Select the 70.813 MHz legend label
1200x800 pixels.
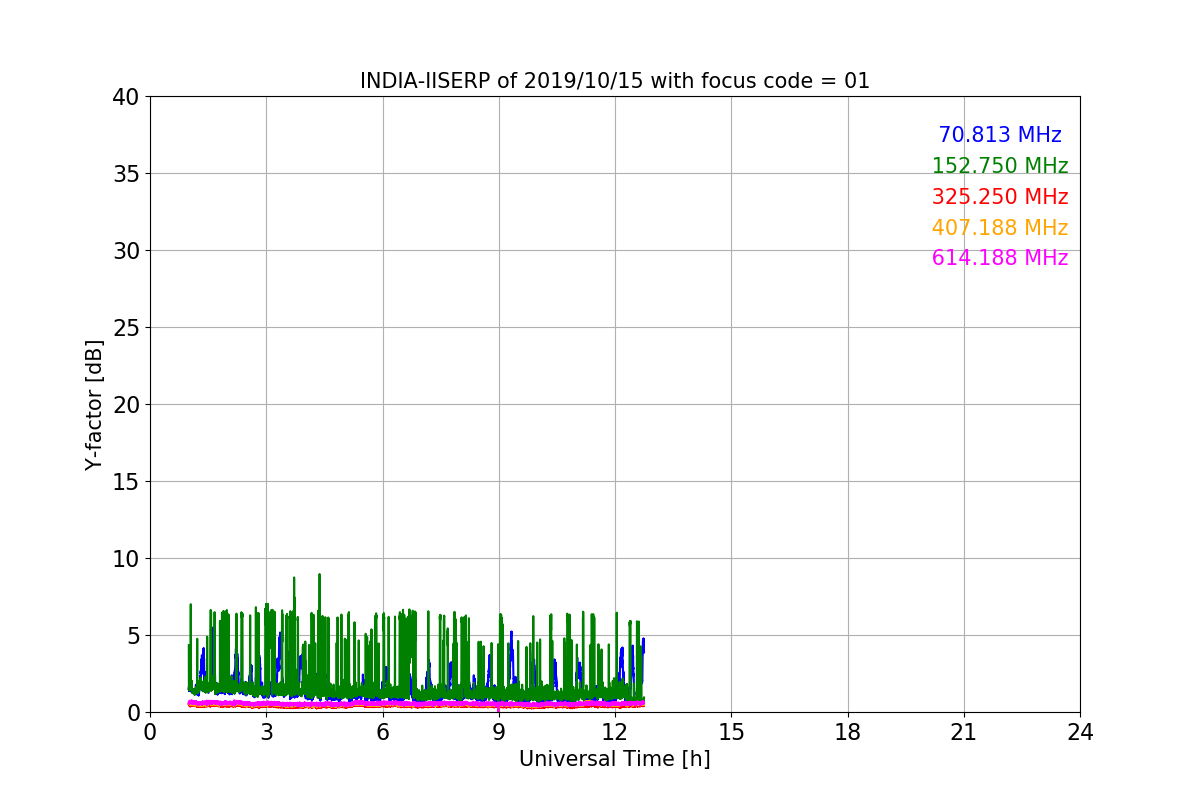coord(1000,135)
